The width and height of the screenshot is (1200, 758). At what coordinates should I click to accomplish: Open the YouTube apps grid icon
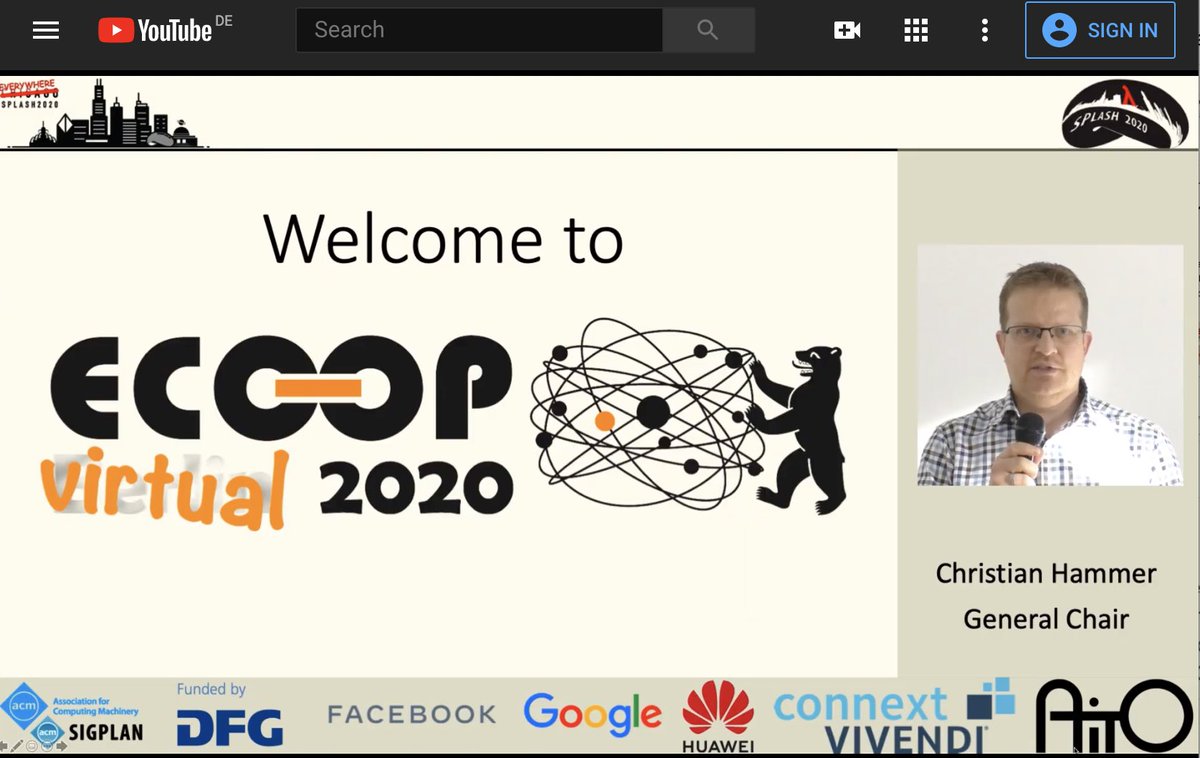[x=916, y=30]
